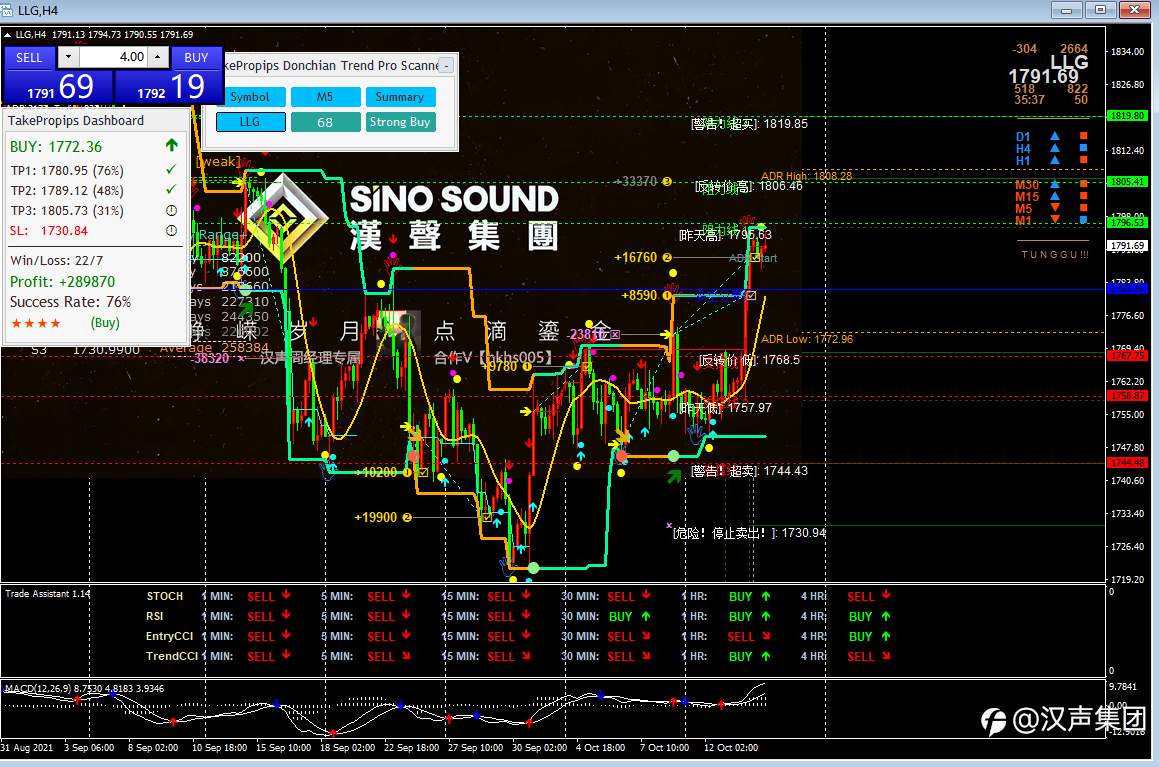Click the white 1791.69 current price label
This screenshot has width=1159, height=767.
tap(1126, 245)
